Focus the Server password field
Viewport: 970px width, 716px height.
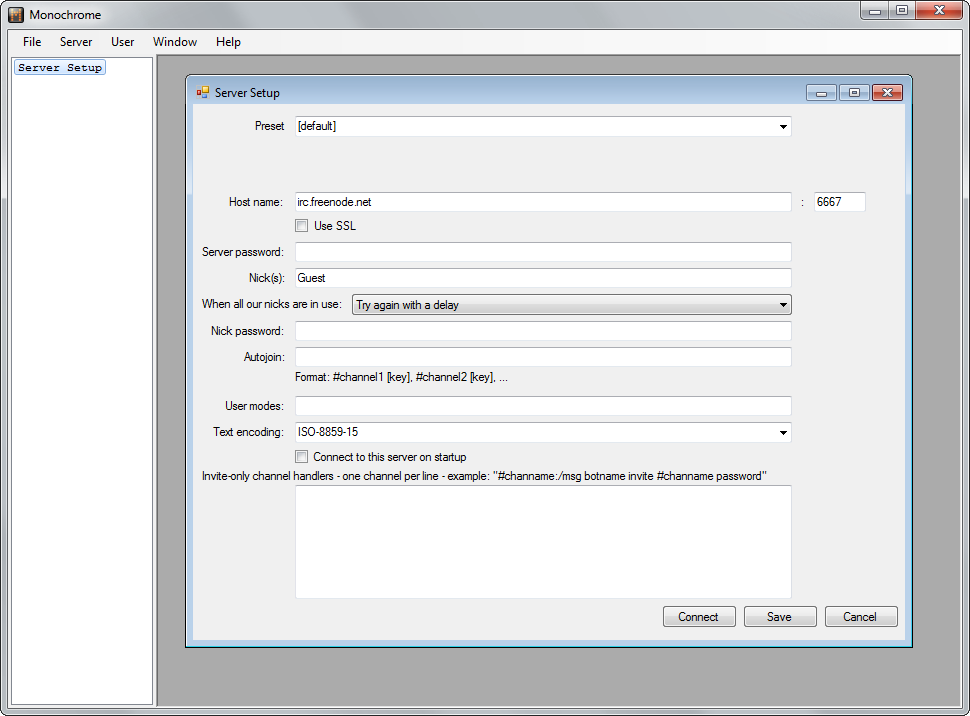point(543,252)
